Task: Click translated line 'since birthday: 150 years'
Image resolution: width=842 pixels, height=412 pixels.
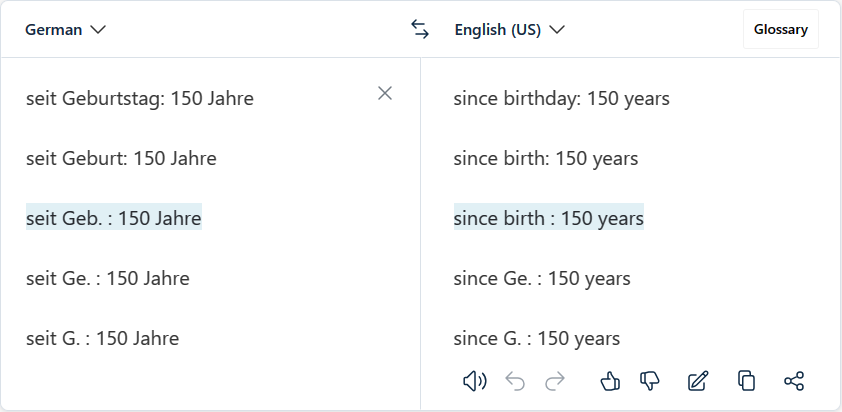Action: [561, 99]
